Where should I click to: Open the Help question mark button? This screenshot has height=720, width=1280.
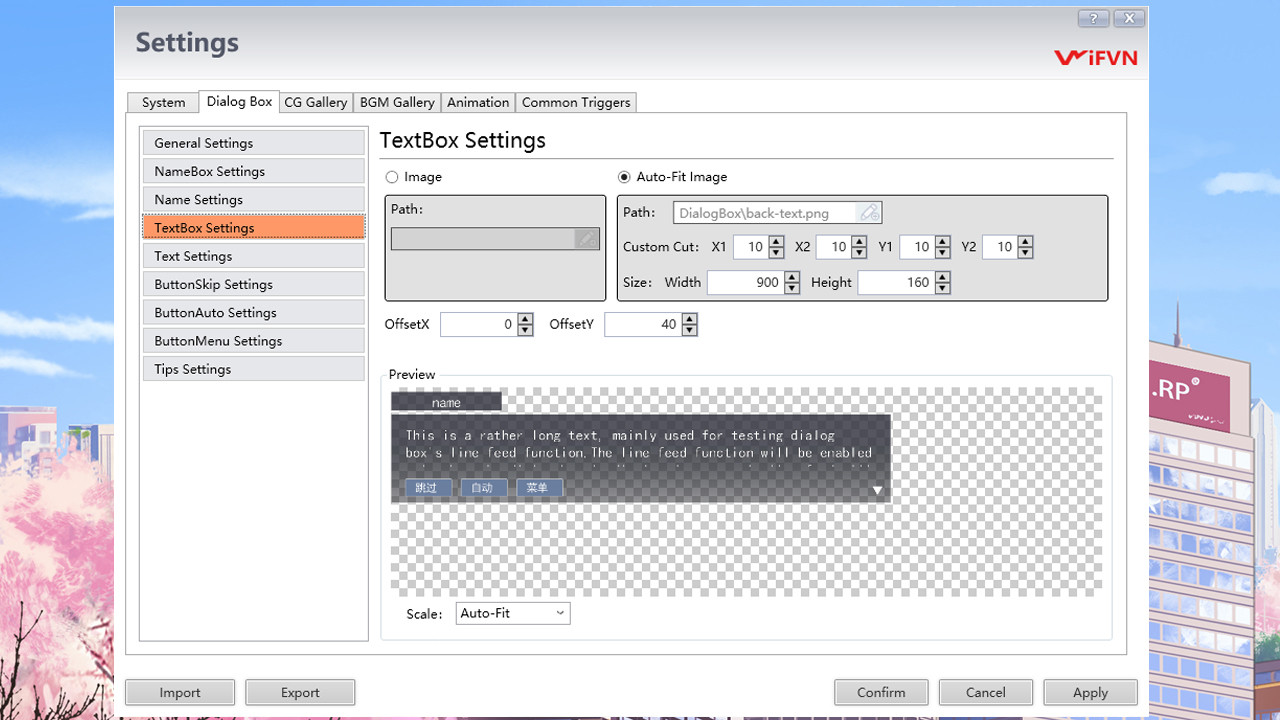pyautogui.click(x=1092, y=18)
